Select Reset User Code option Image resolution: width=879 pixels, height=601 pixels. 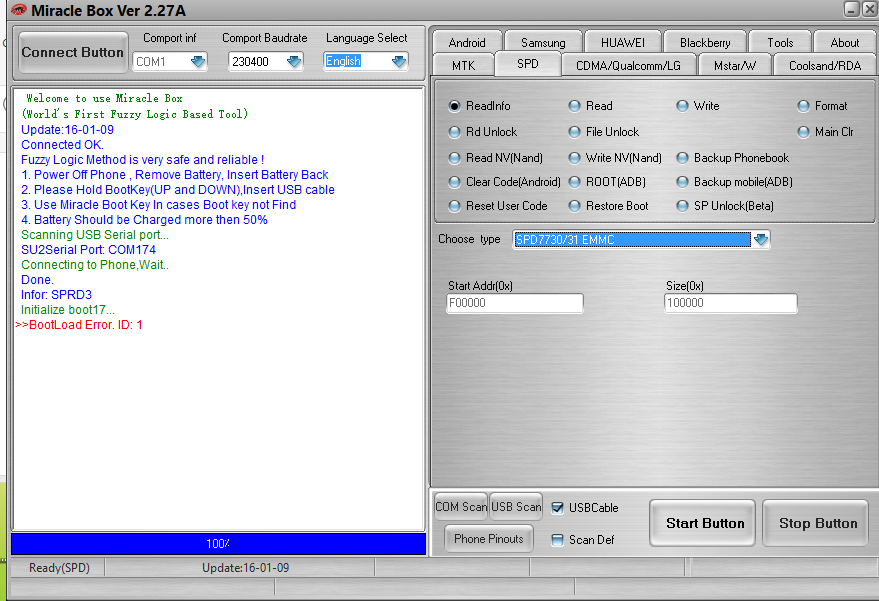tap(454, 206)
